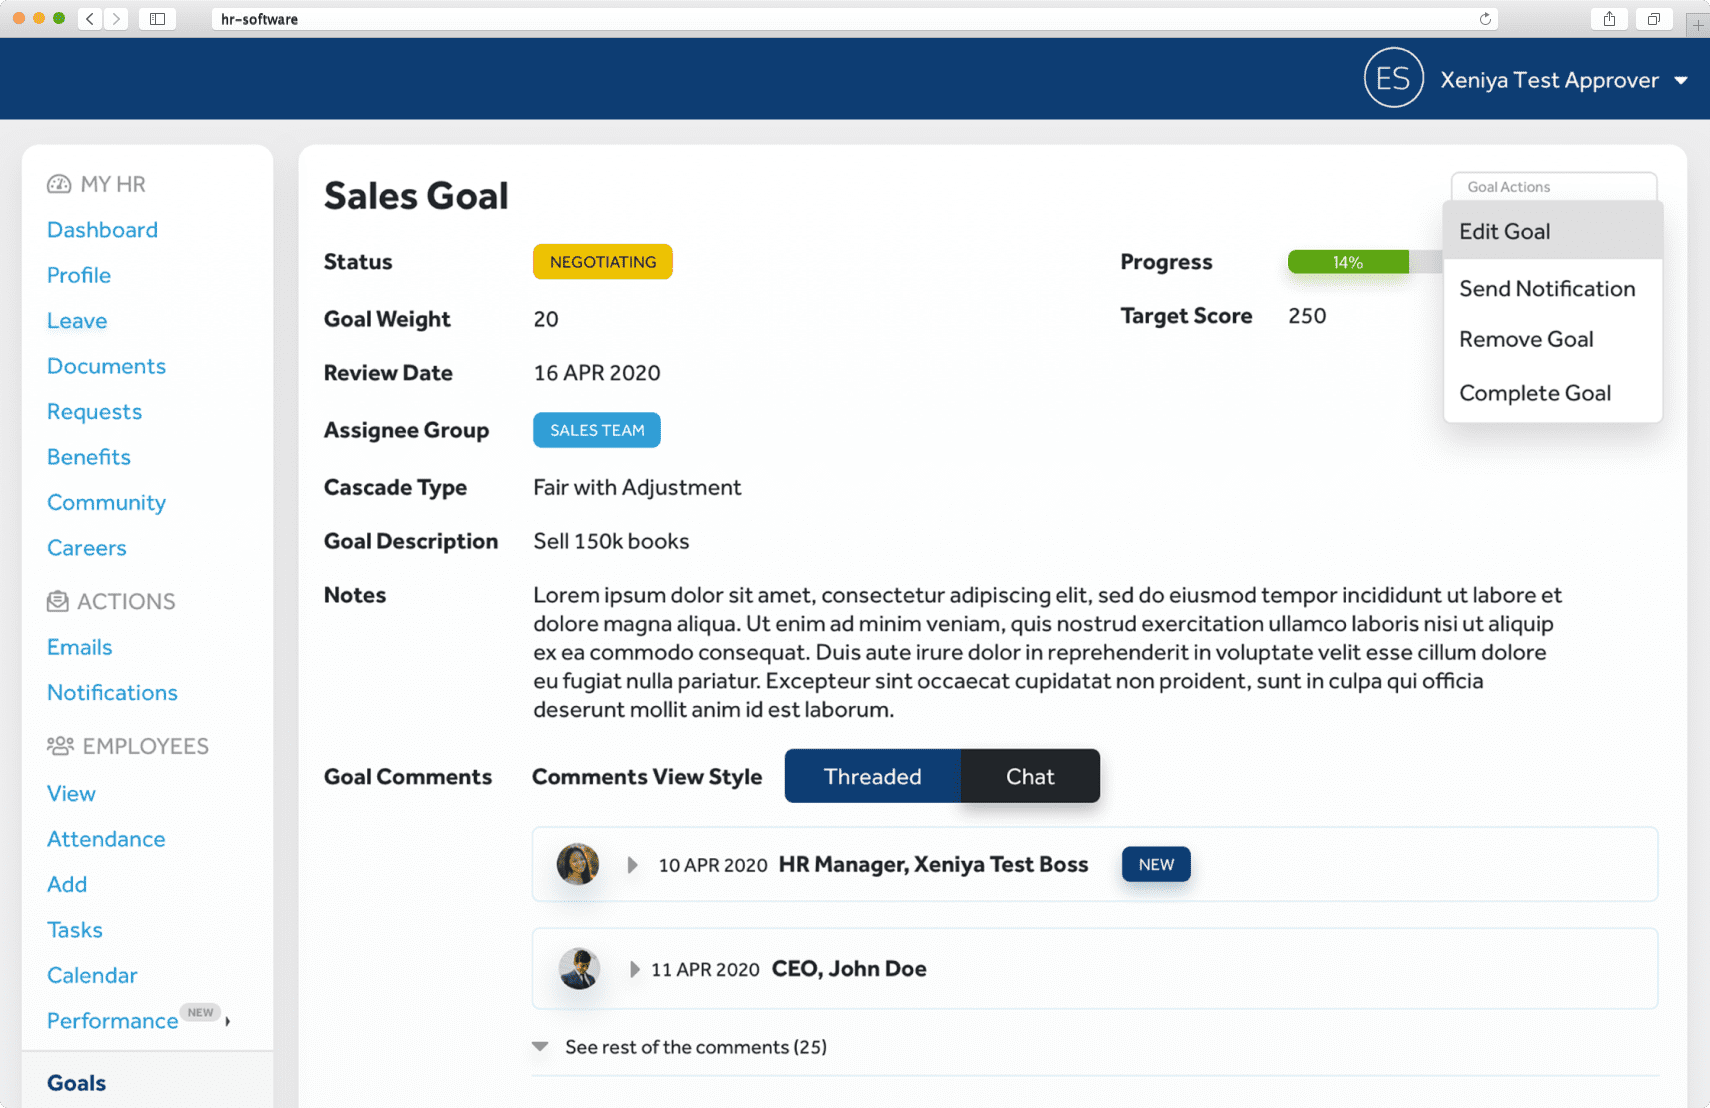Select Edit Goal from Goal Actions menu
Viewport: 1710px width, 1108px height.
[1505, 231]
